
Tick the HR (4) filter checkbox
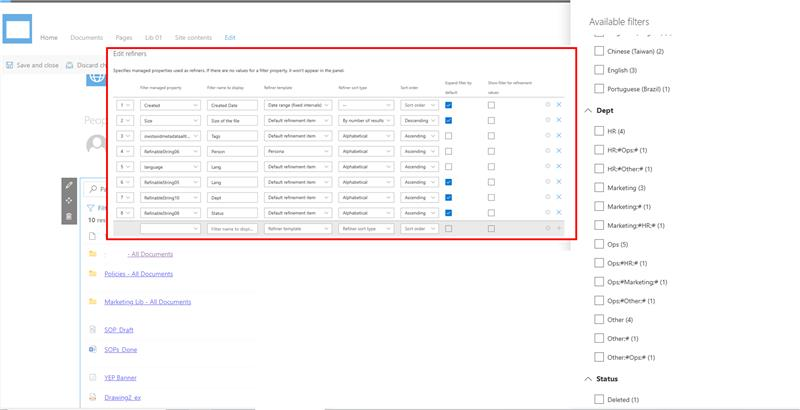tap(599, 131)
